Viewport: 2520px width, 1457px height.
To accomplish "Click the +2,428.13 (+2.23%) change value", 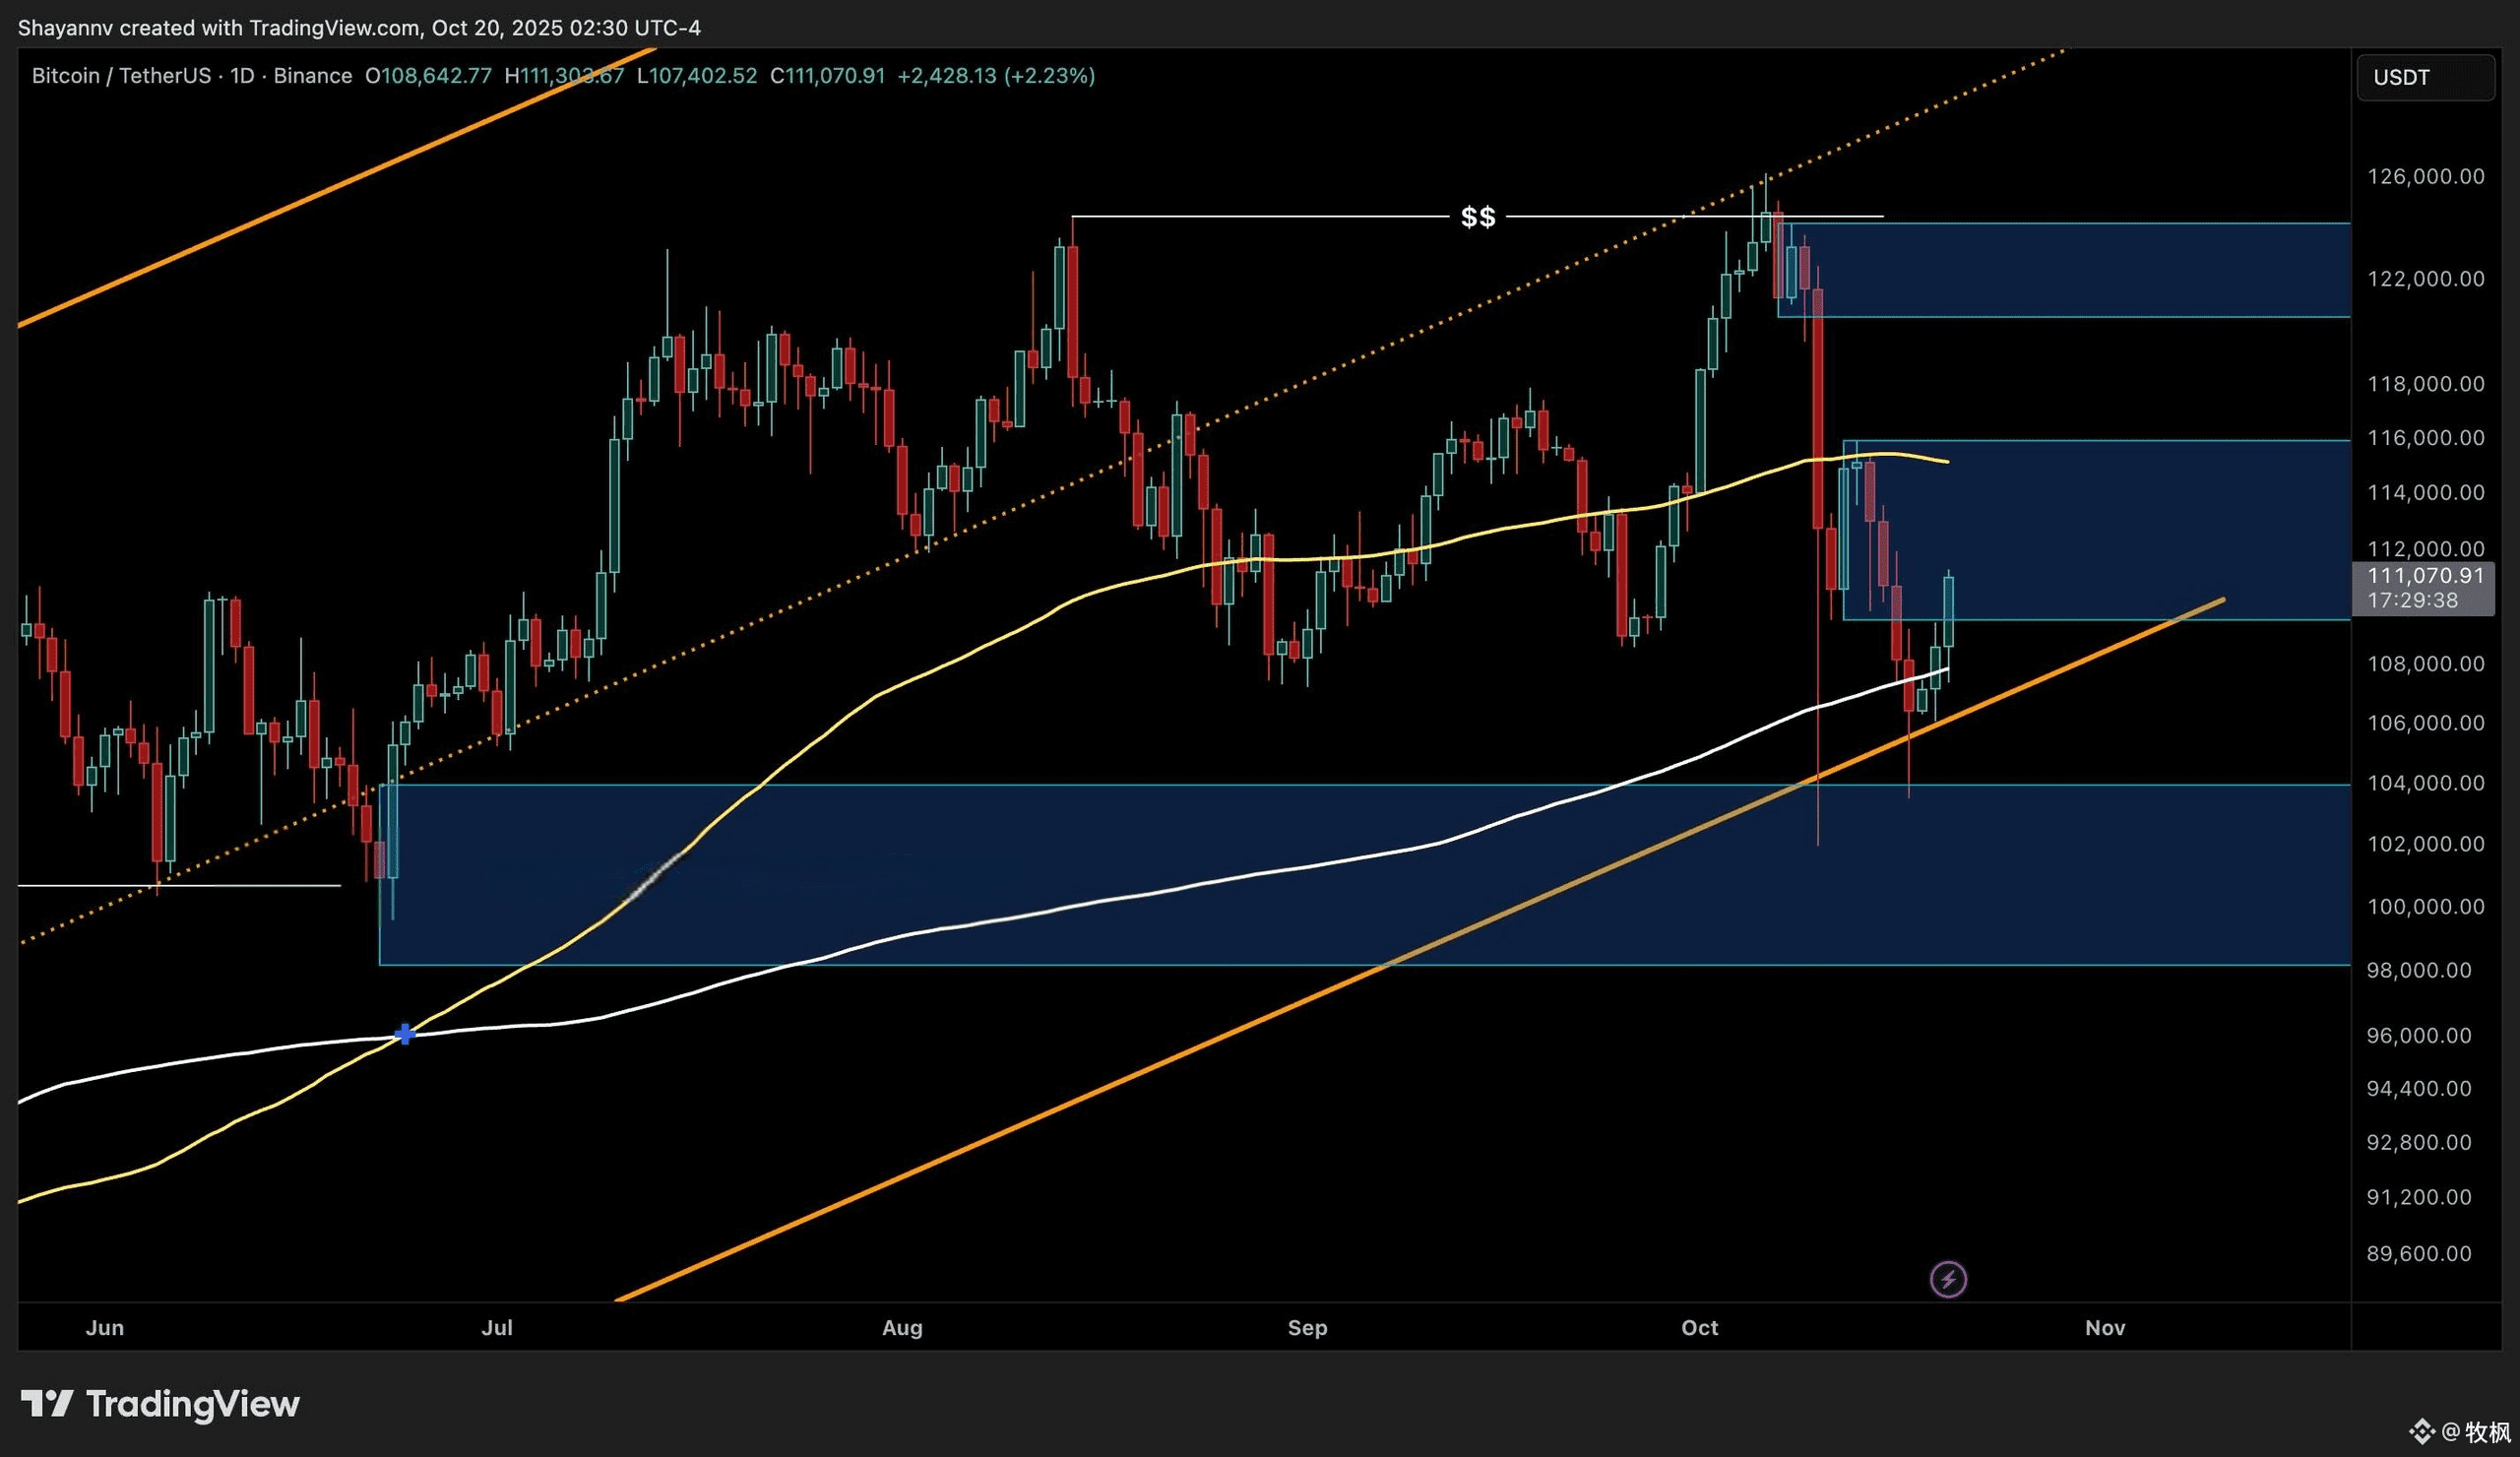I will point(995,76).
